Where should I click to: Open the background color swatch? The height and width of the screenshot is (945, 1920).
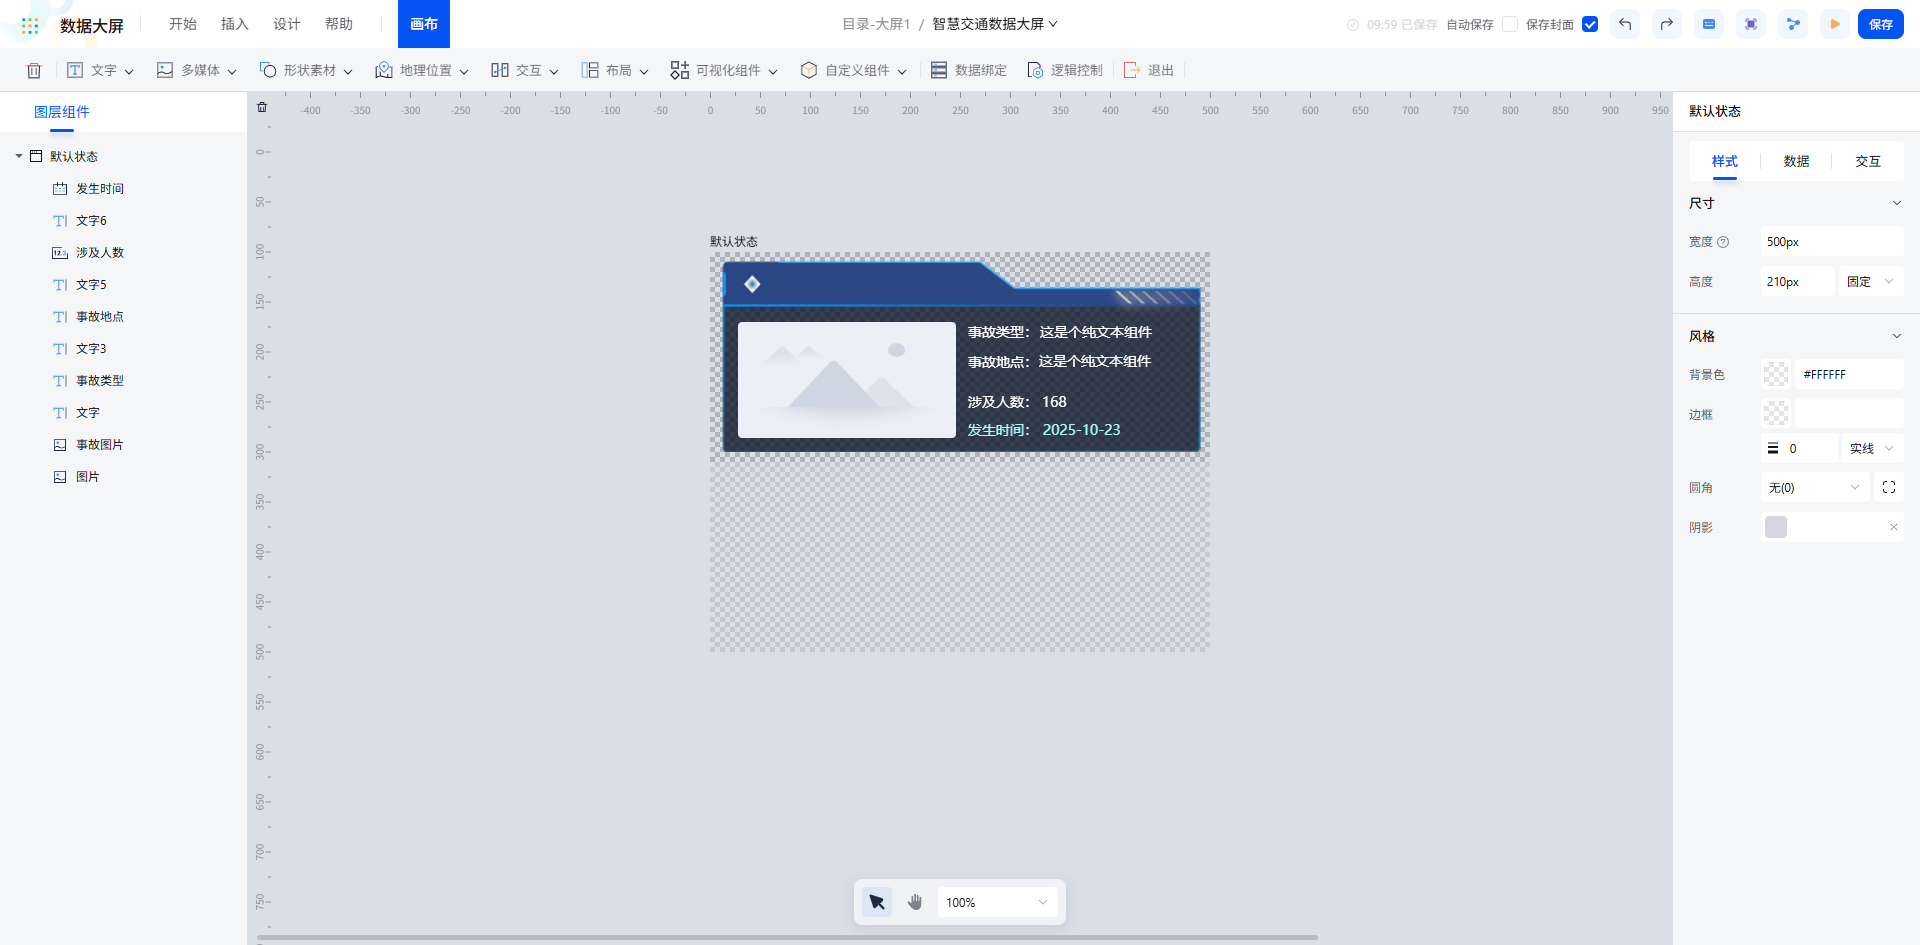click(x=1776, y=374)
